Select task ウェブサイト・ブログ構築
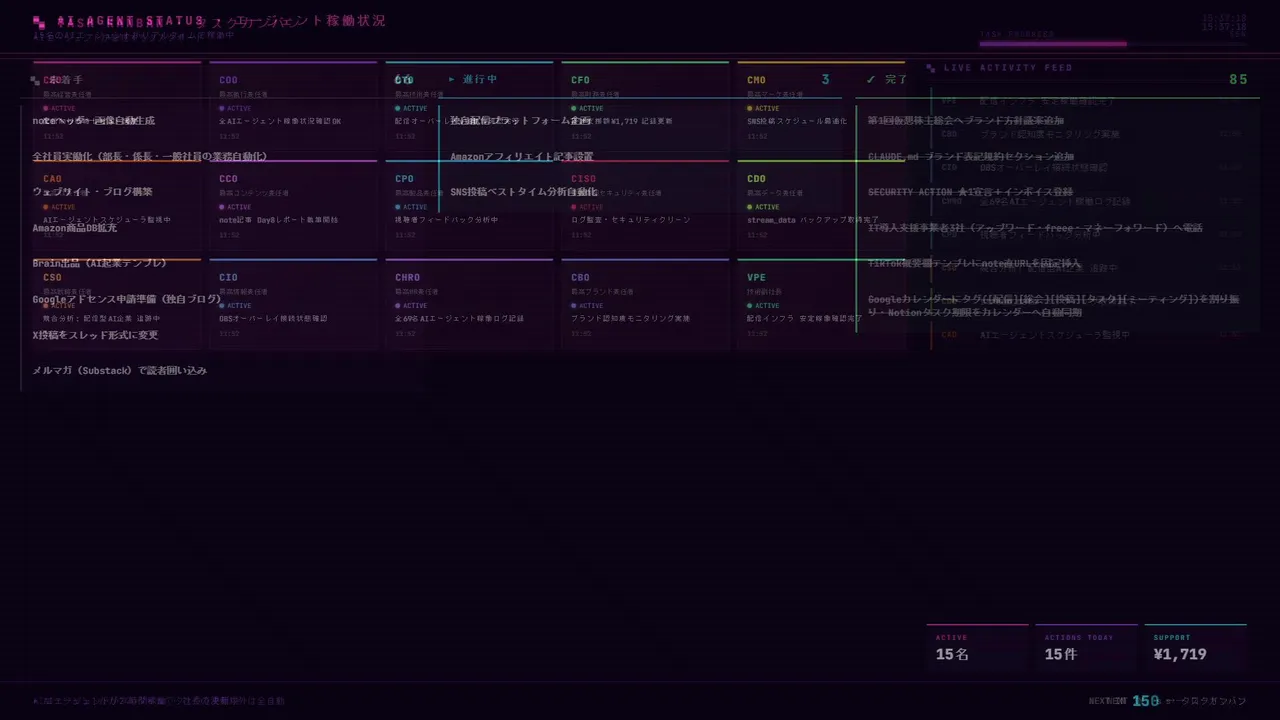 coord(92,192)
